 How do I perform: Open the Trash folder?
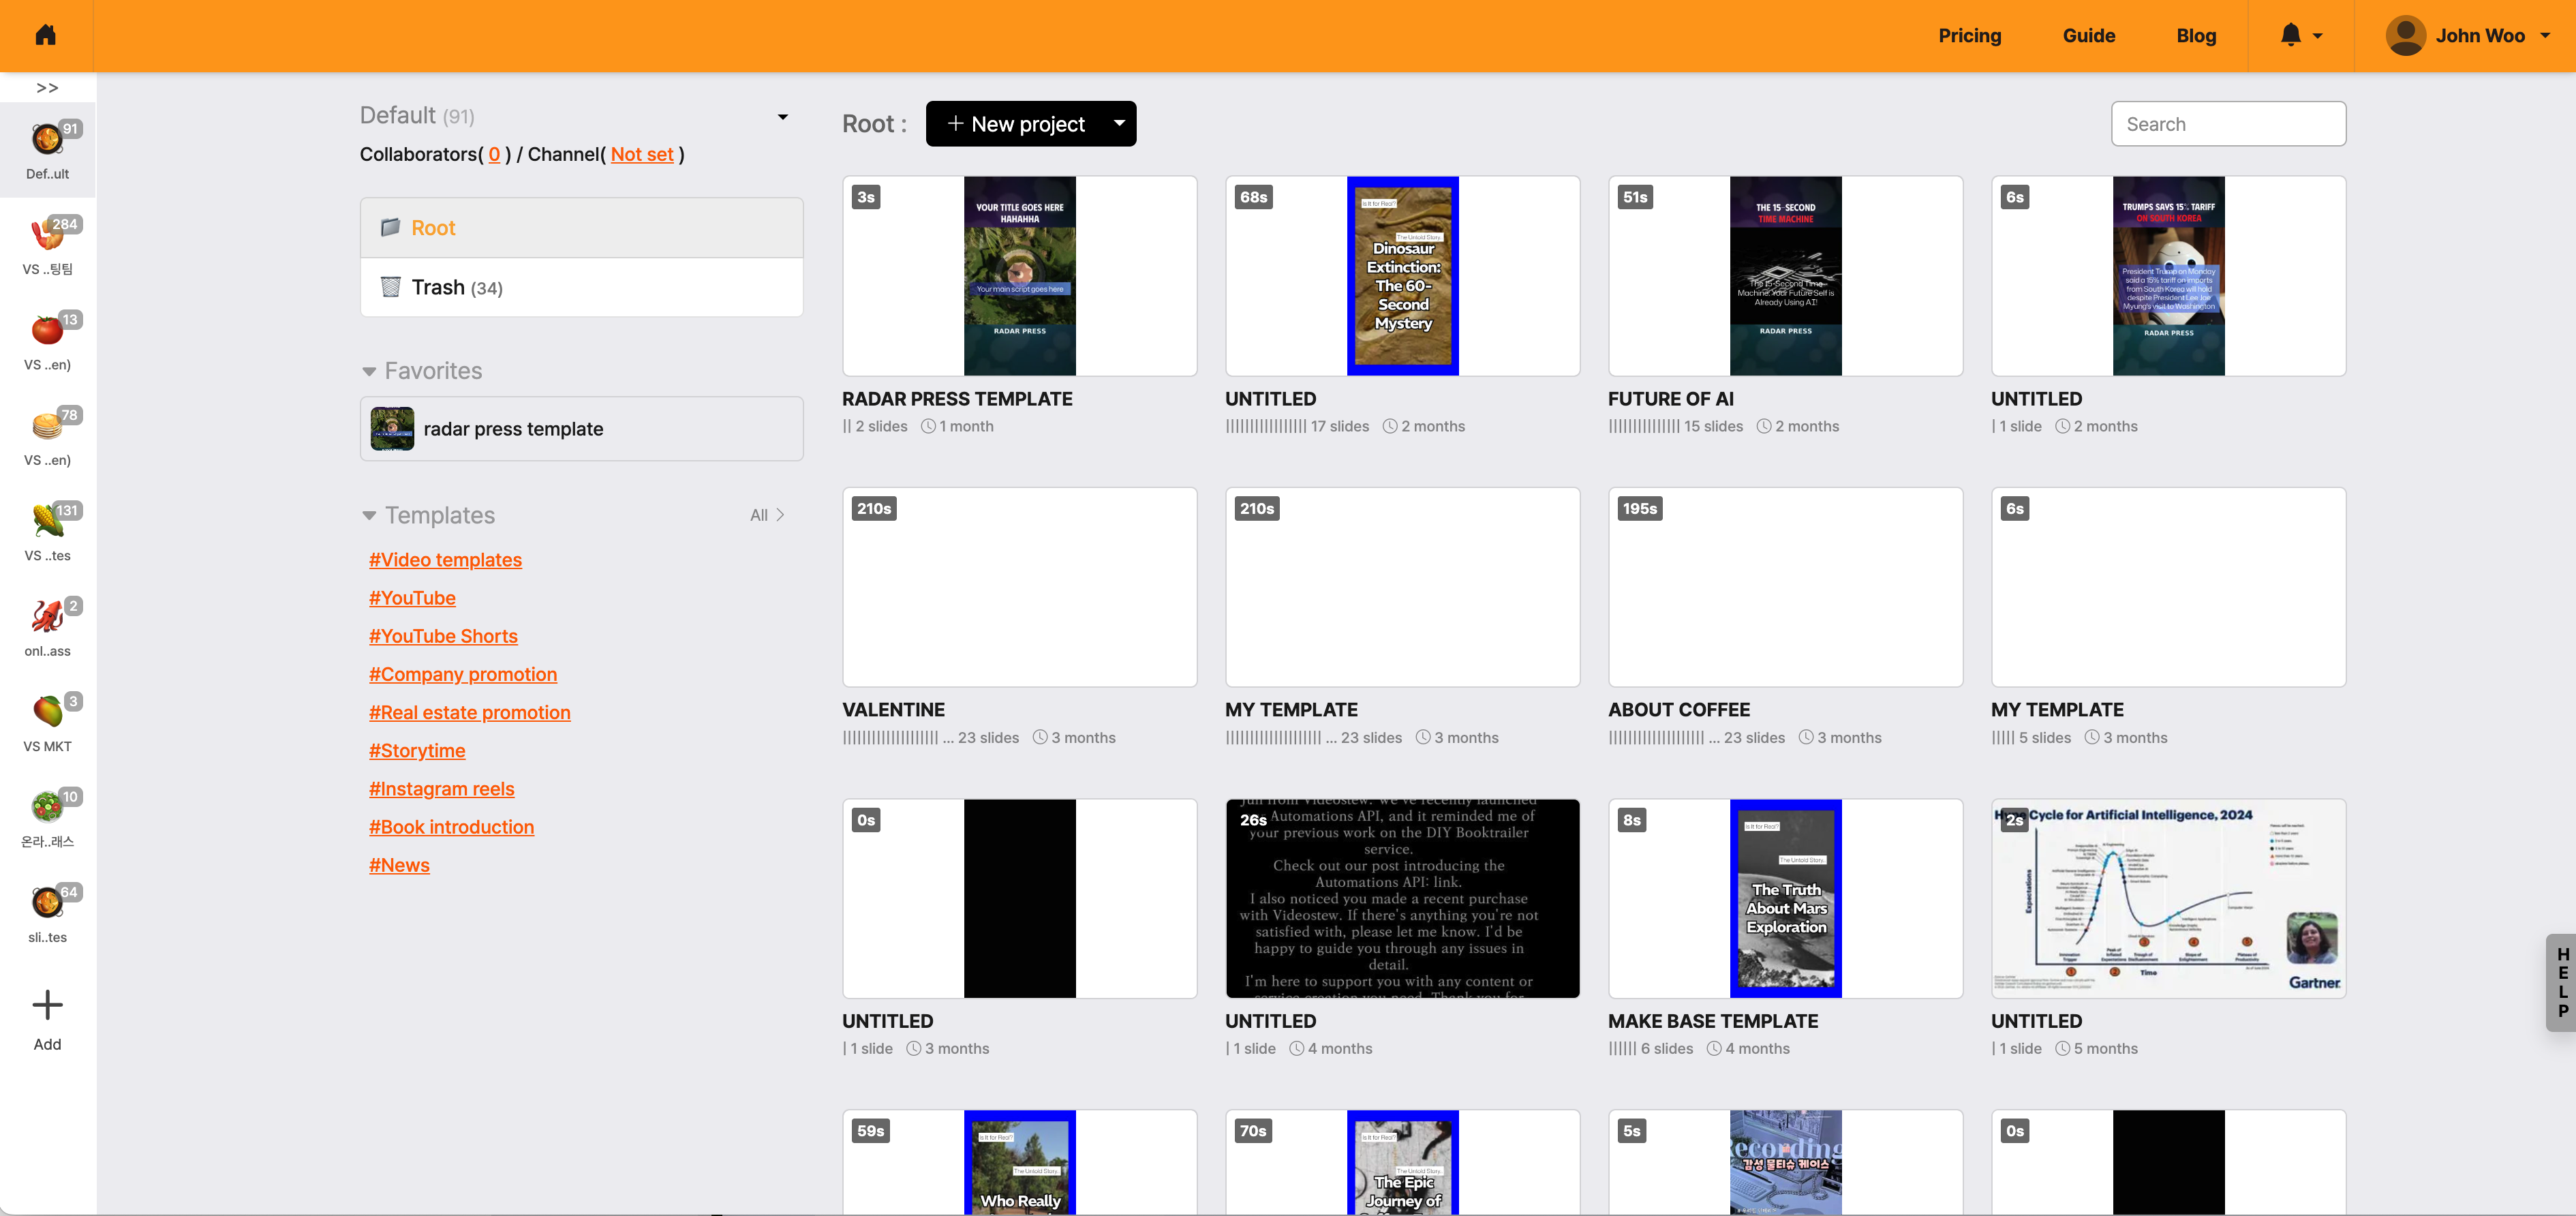(456, 288)
